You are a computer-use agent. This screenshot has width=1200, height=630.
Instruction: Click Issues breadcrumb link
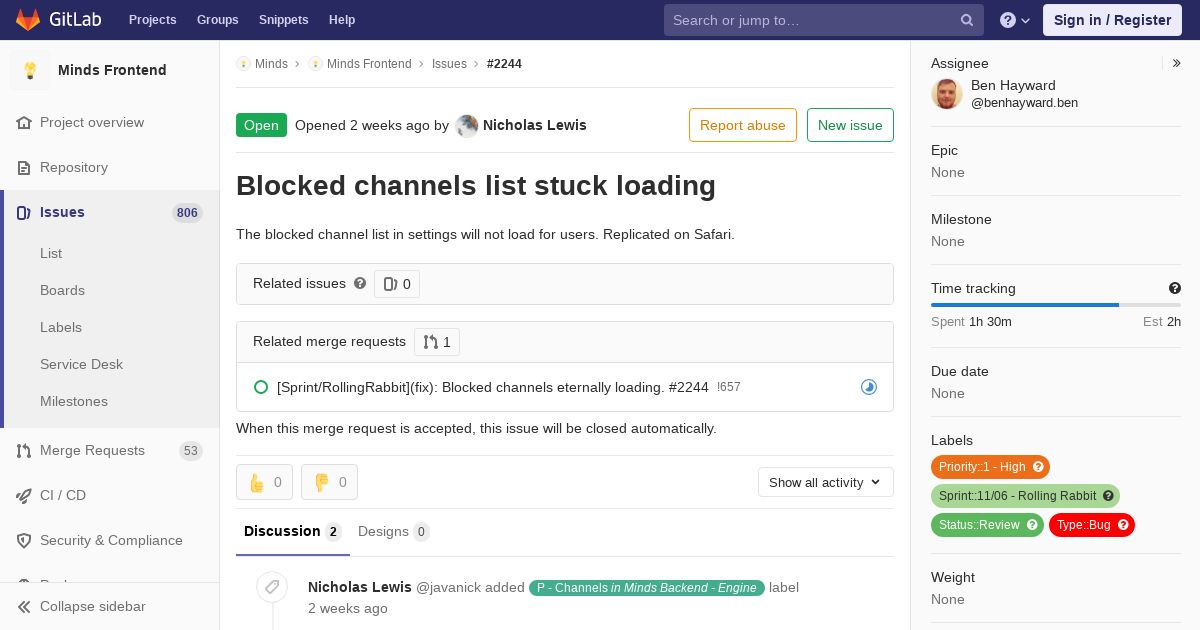(449, 64)
